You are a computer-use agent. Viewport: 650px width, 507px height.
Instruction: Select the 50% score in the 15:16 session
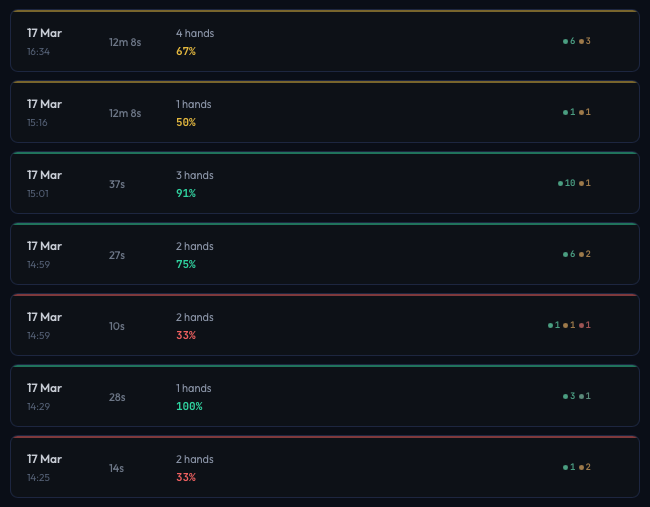click(186, 122)
